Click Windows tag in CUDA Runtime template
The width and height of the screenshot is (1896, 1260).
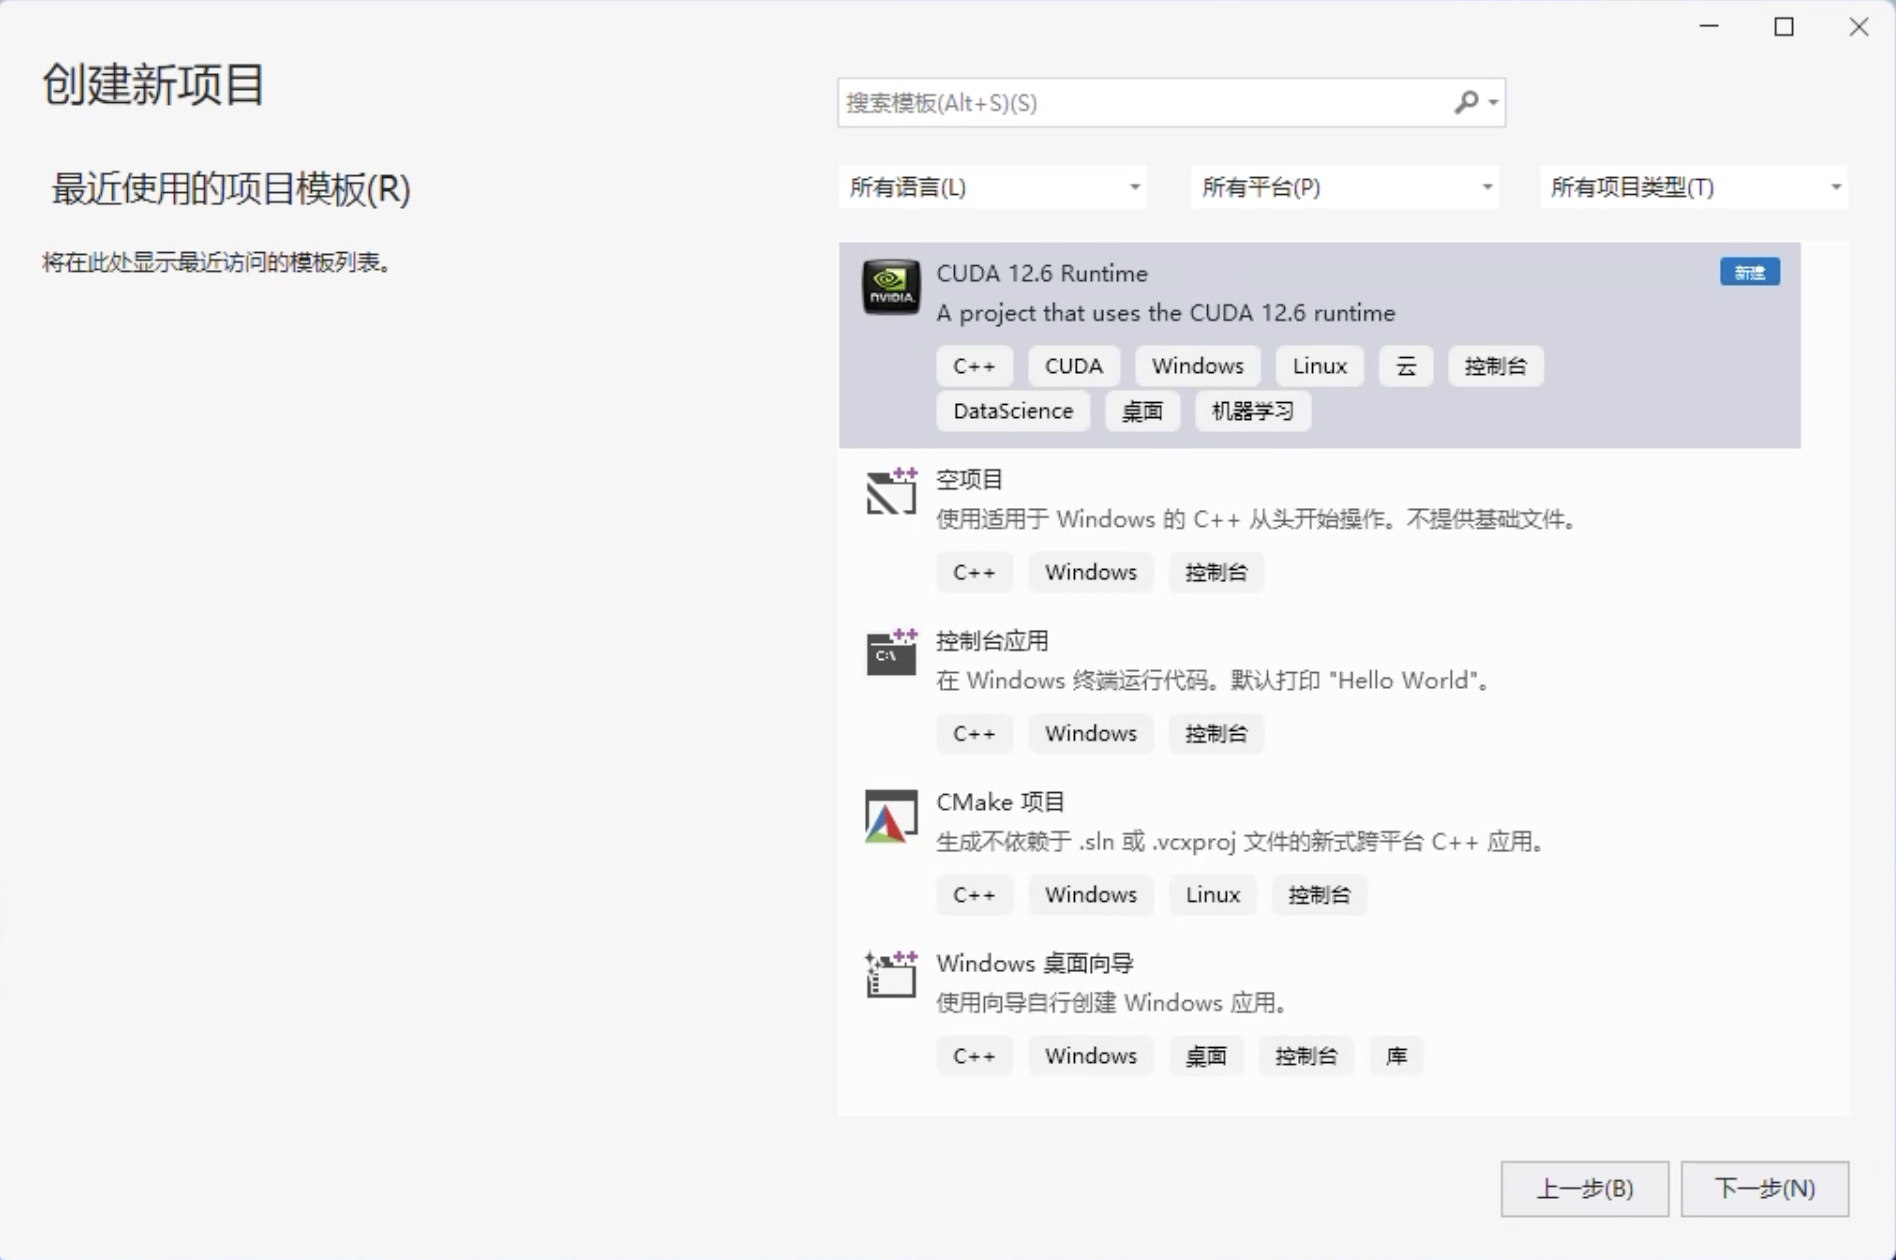coord(1197,366)
